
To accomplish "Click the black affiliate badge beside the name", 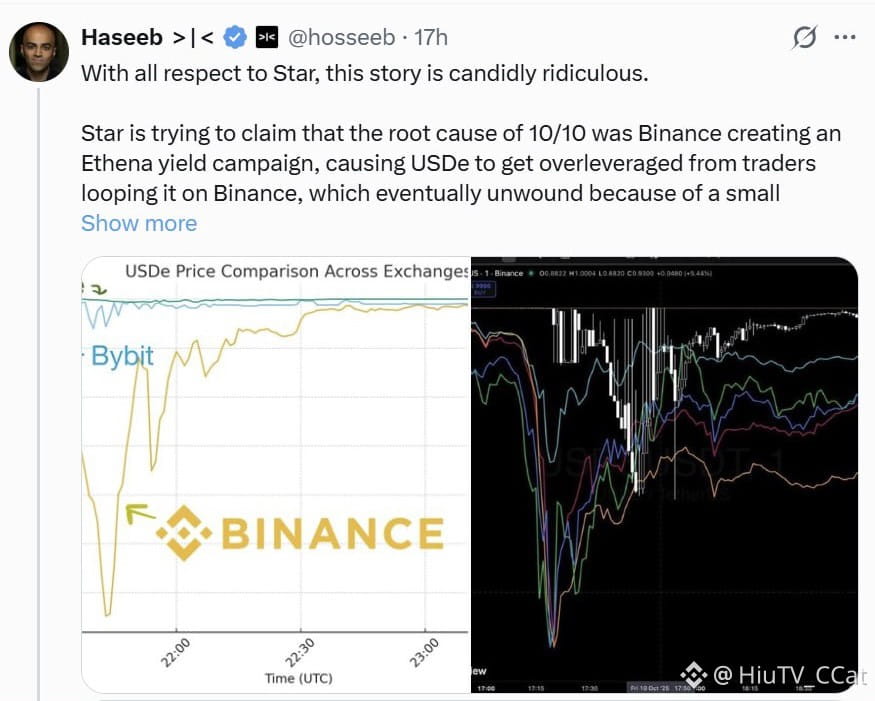I will [267, 37].
